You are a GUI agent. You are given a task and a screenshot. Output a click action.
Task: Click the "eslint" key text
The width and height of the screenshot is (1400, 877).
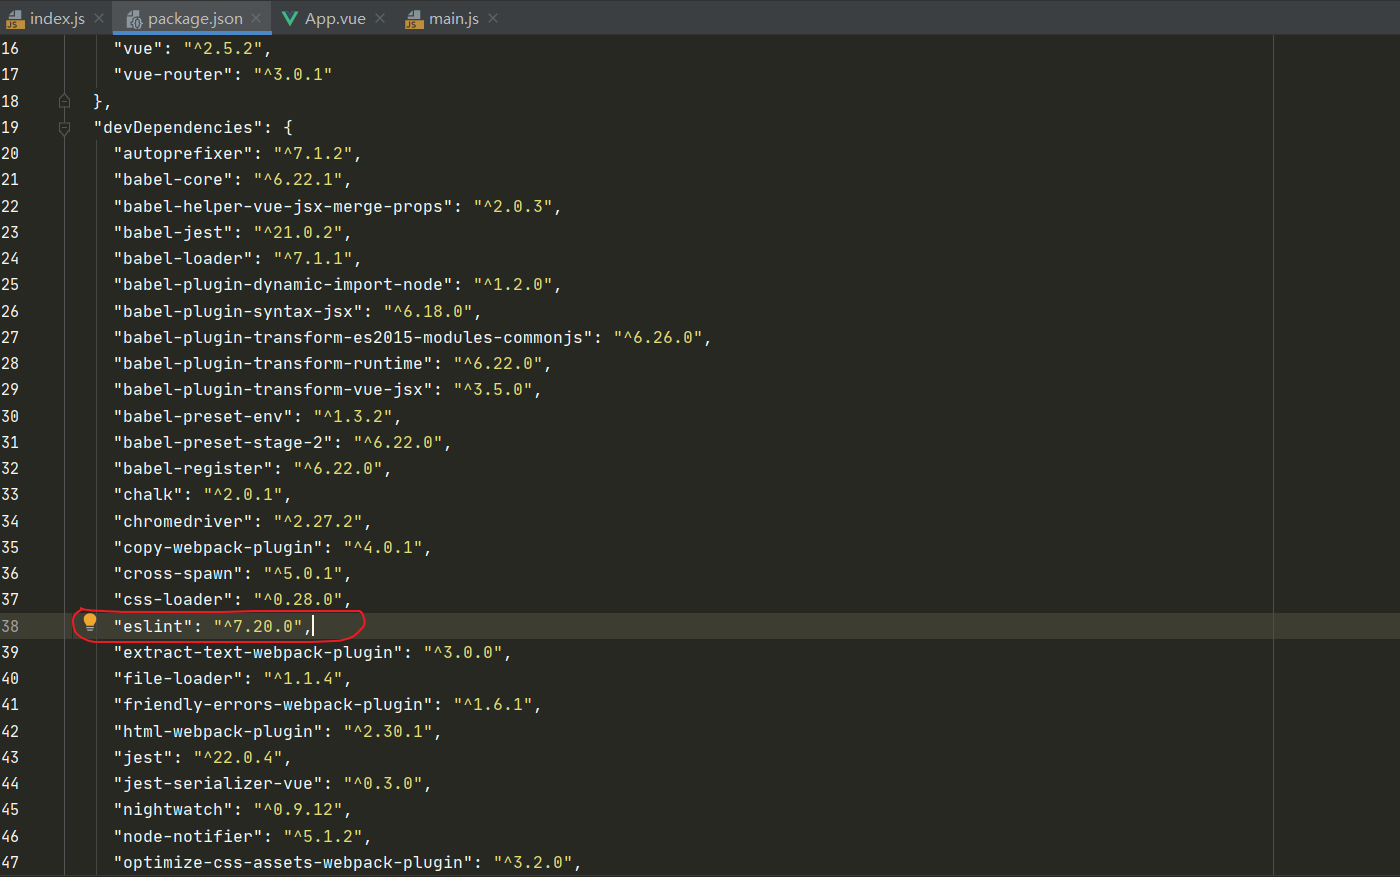(x=153, y=626)
